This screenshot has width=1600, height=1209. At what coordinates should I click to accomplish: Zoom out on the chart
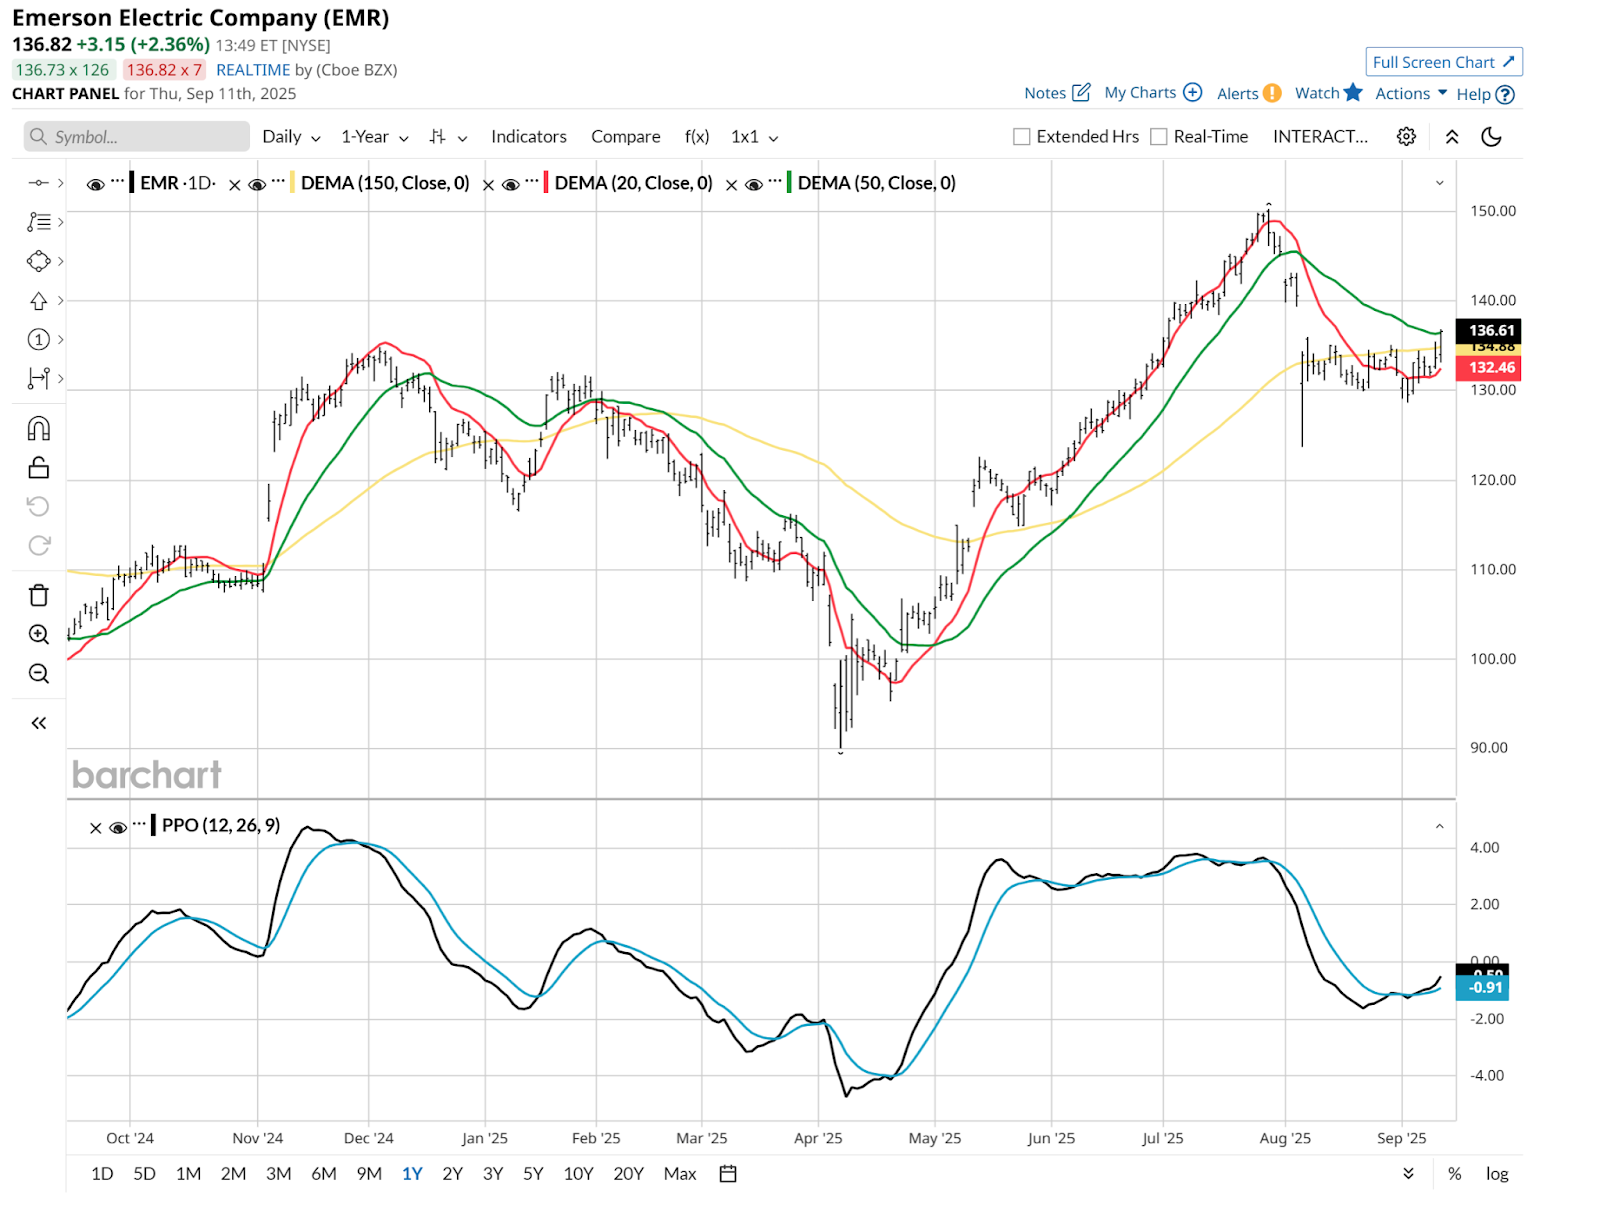coord(38,673)
